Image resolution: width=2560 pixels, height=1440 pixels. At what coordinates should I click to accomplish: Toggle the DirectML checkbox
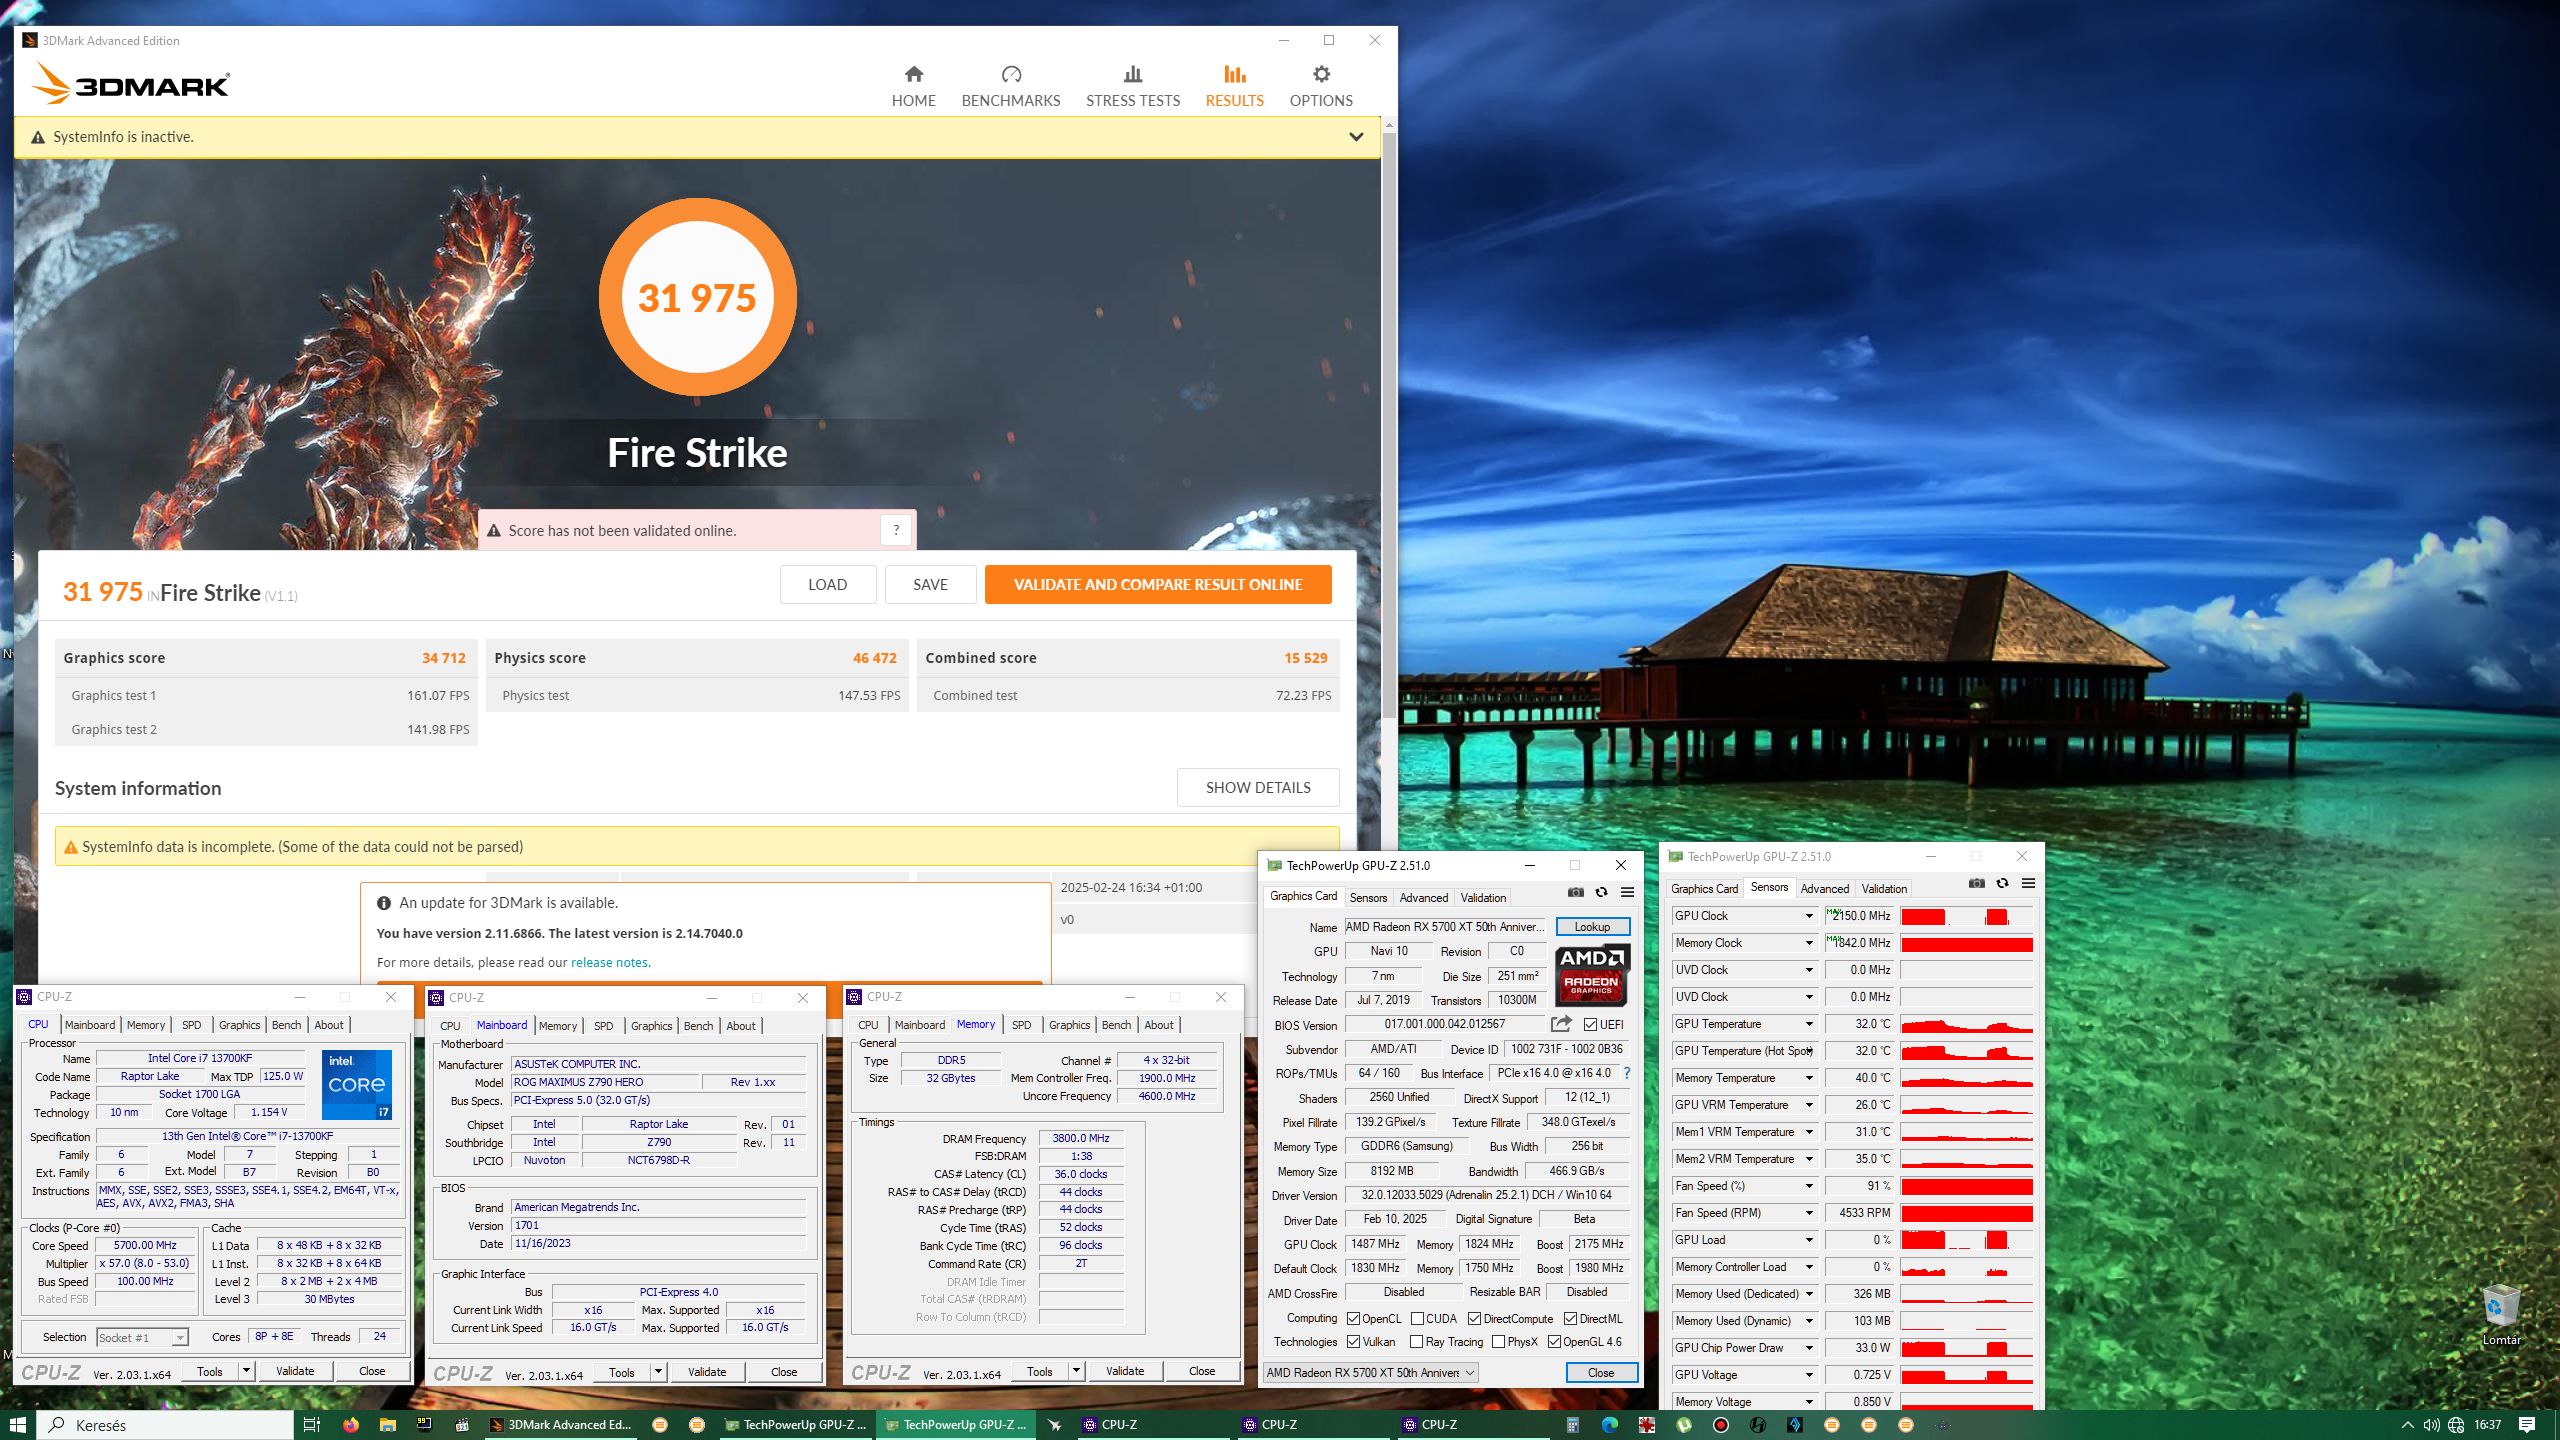coord(1570,1319)
